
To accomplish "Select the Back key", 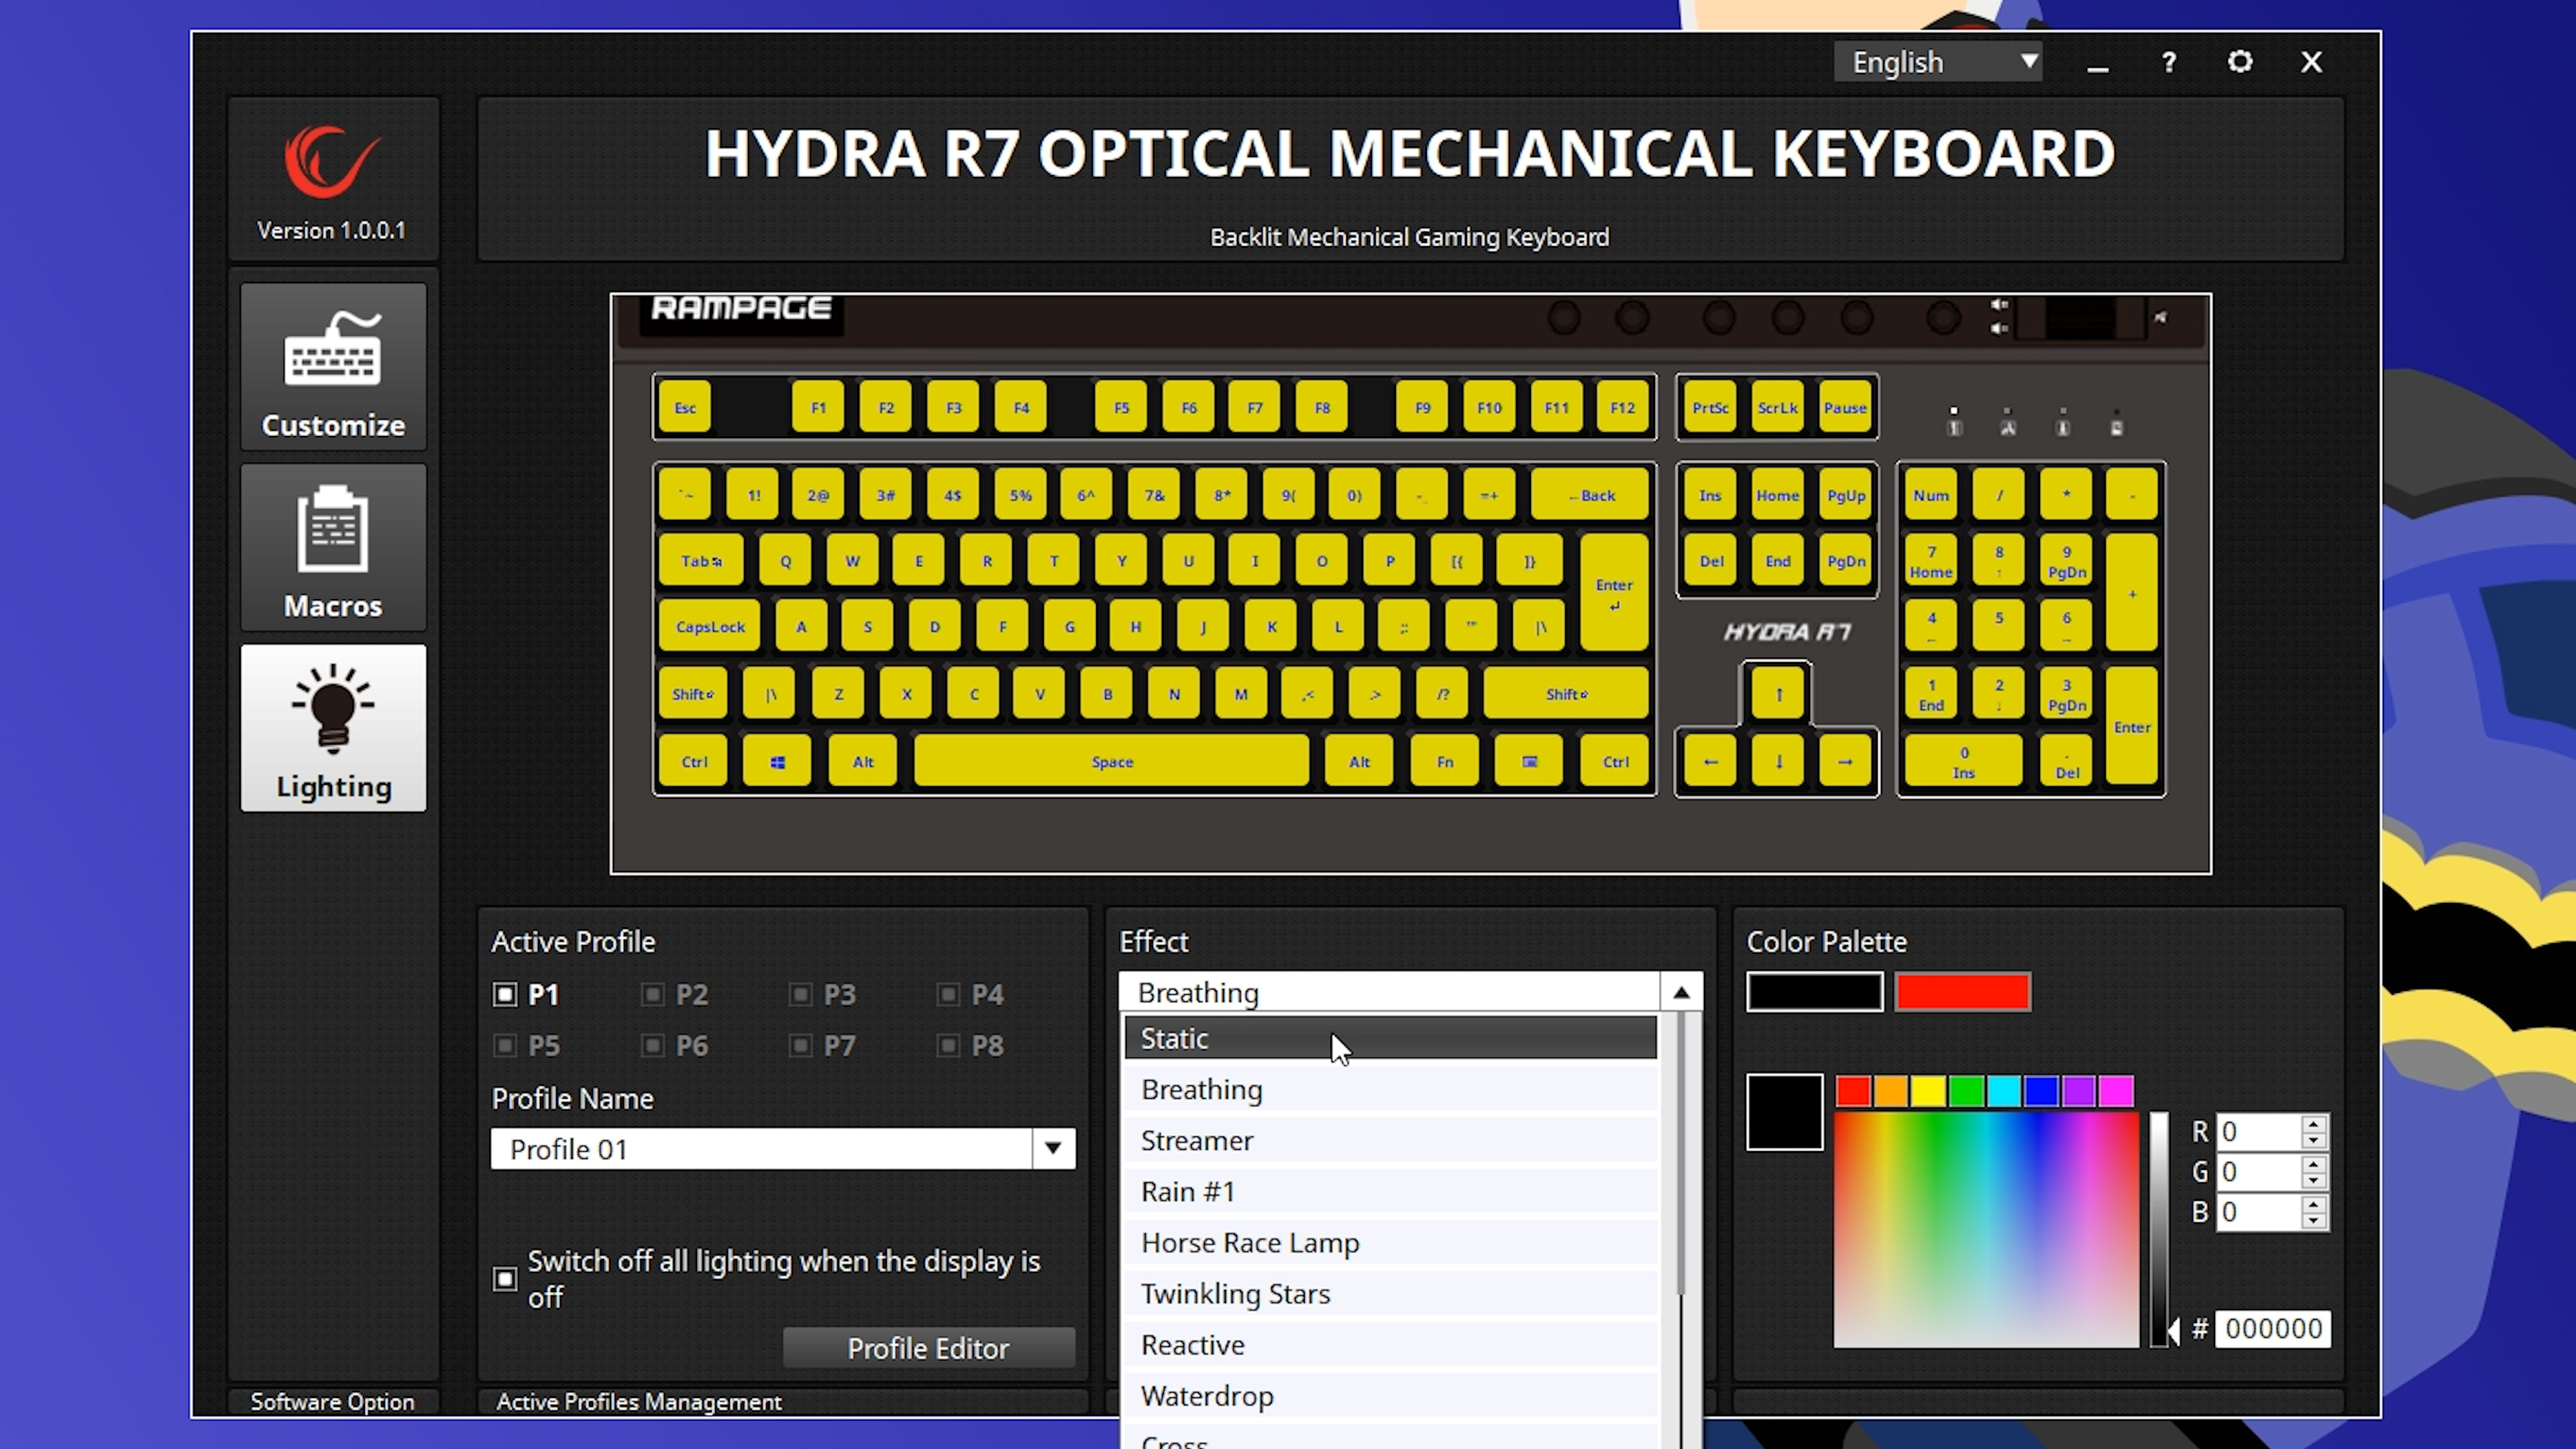I will tap(1590, 495).
